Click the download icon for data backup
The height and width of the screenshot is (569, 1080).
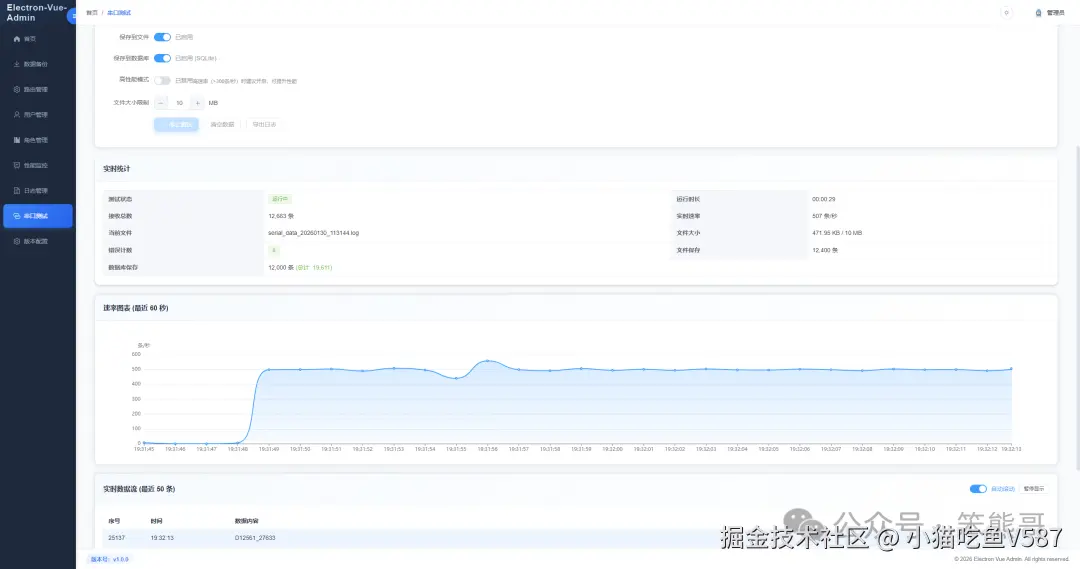[x=17, y=64]
